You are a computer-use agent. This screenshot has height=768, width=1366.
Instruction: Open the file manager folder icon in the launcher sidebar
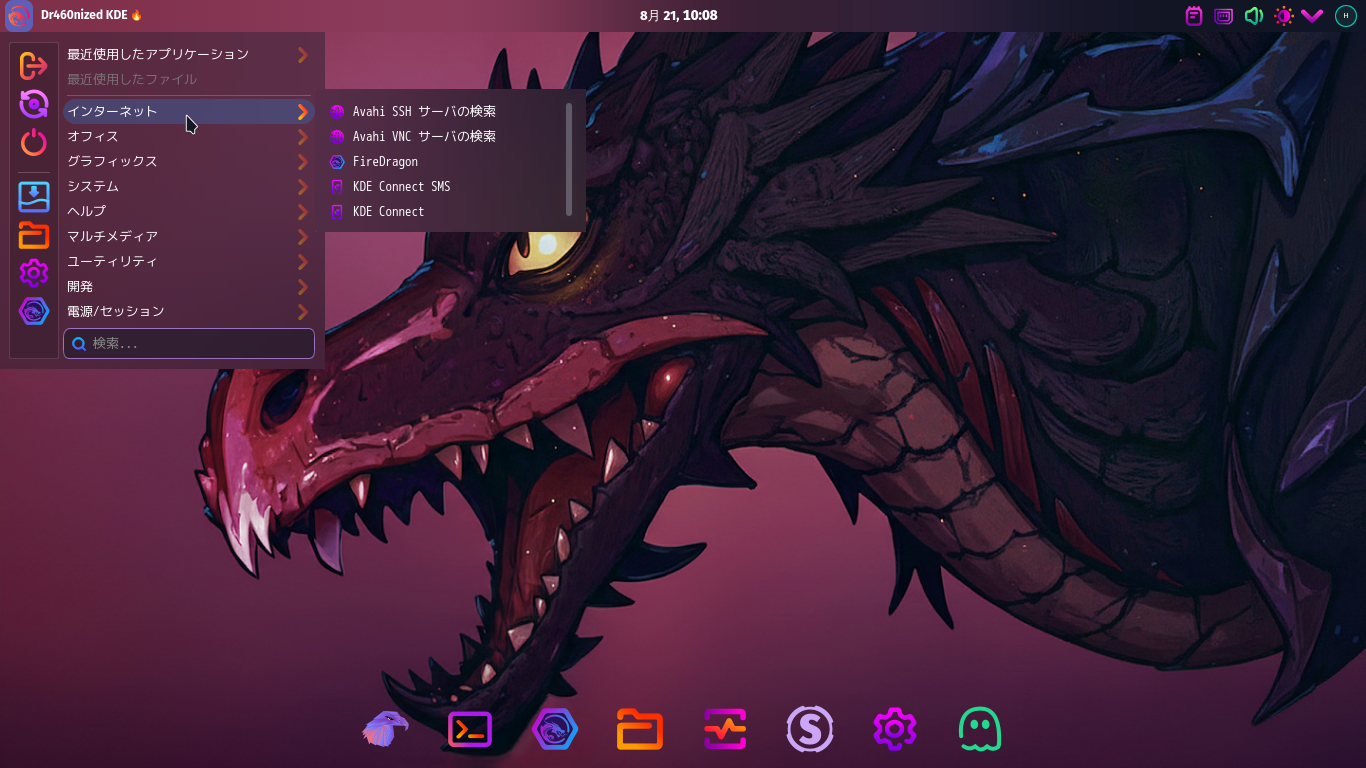(x=34, y=235)
